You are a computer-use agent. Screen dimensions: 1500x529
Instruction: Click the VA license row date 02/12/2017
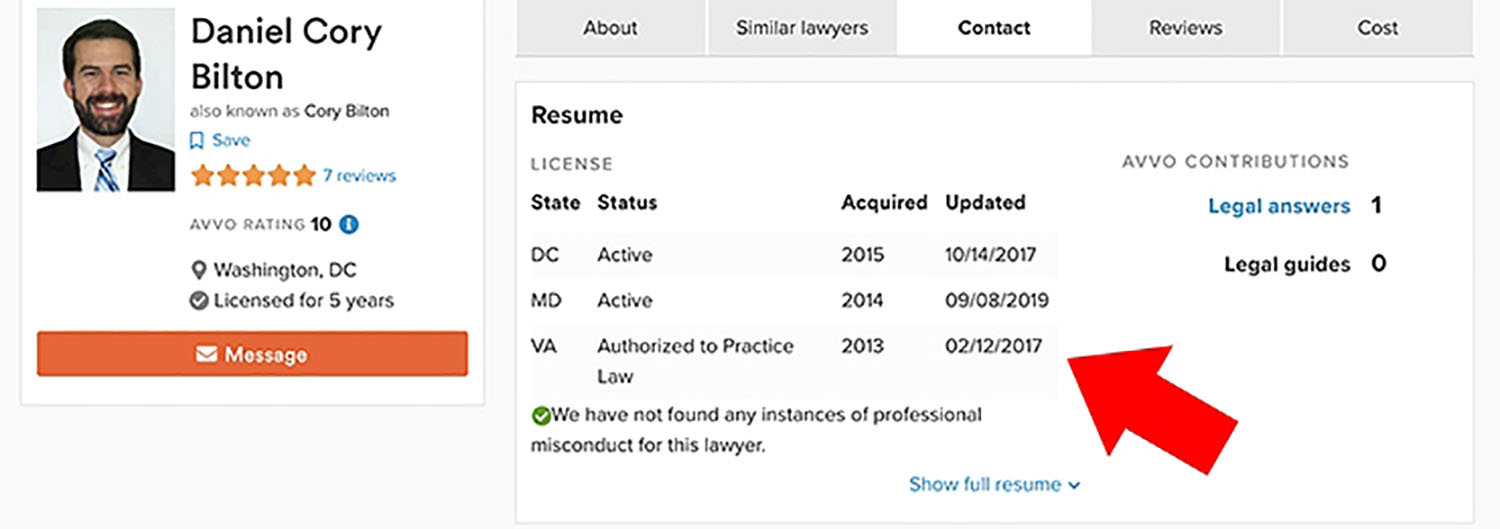pyautogui.click(x=993, y=346)
